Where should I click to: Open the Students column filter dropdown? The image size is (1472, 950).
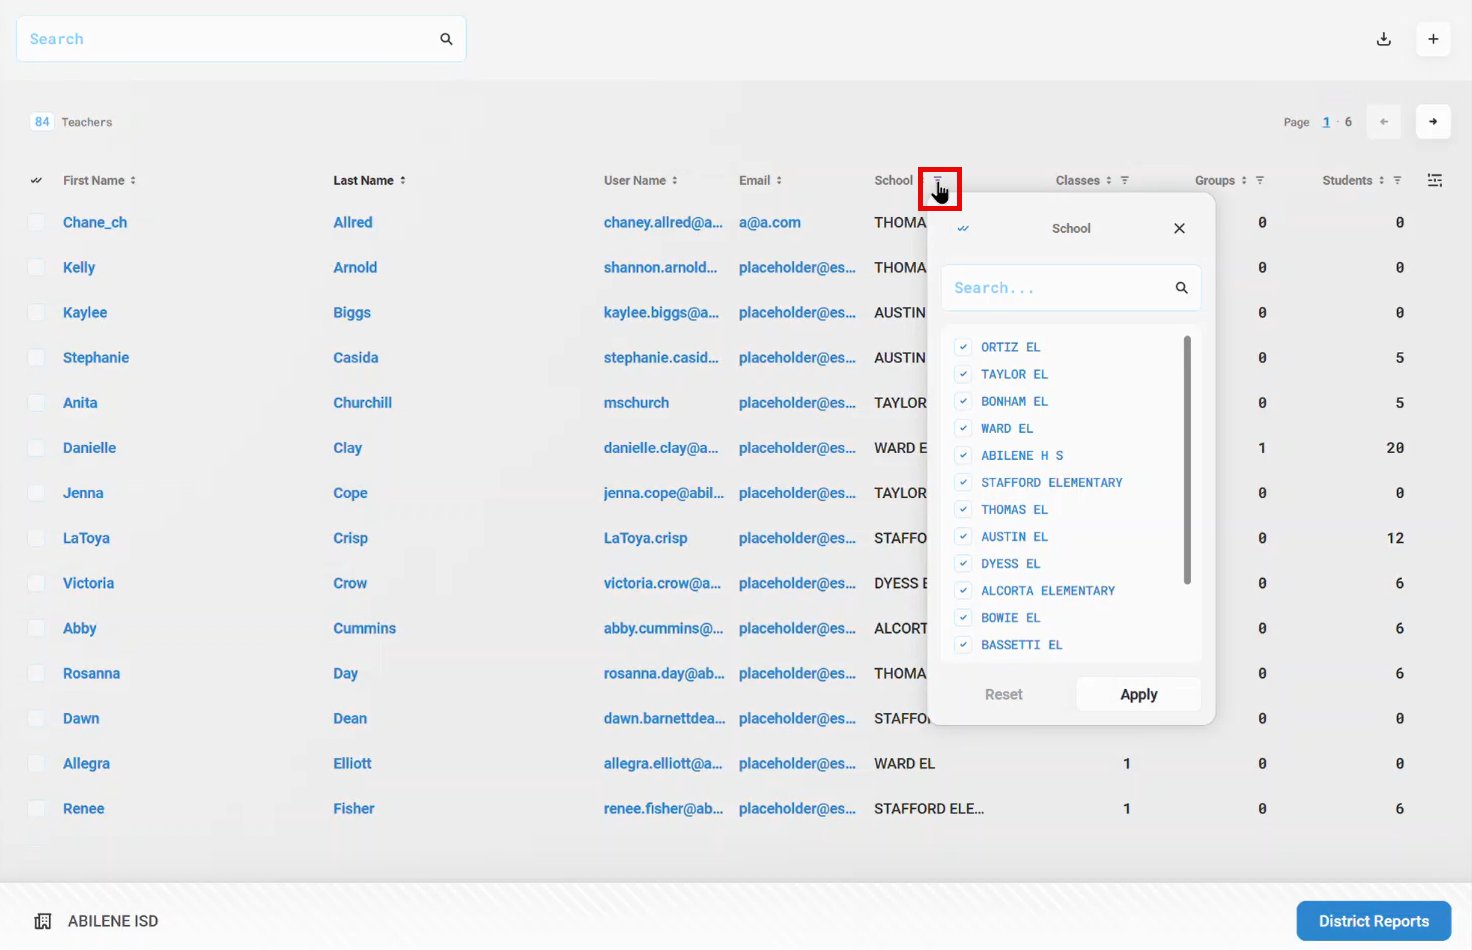[1398, 180]
